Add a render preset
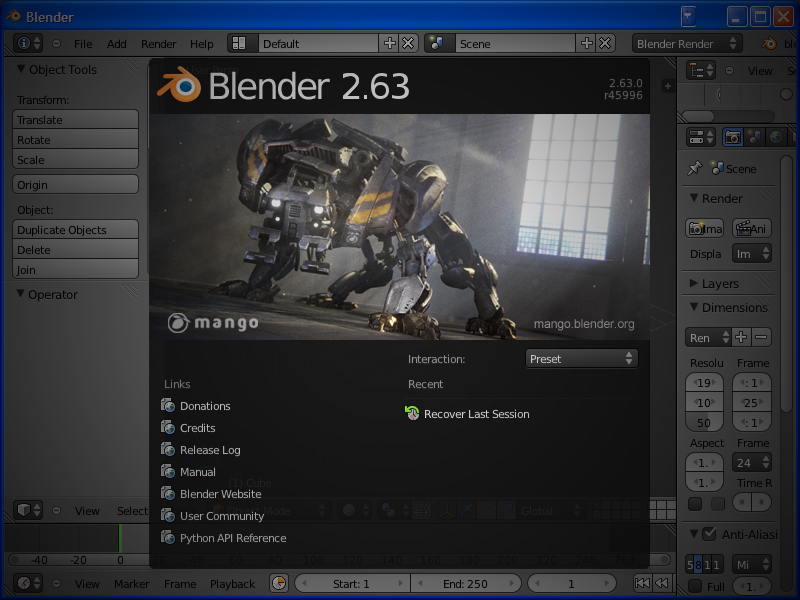800x600 pixels. [741, 337]
